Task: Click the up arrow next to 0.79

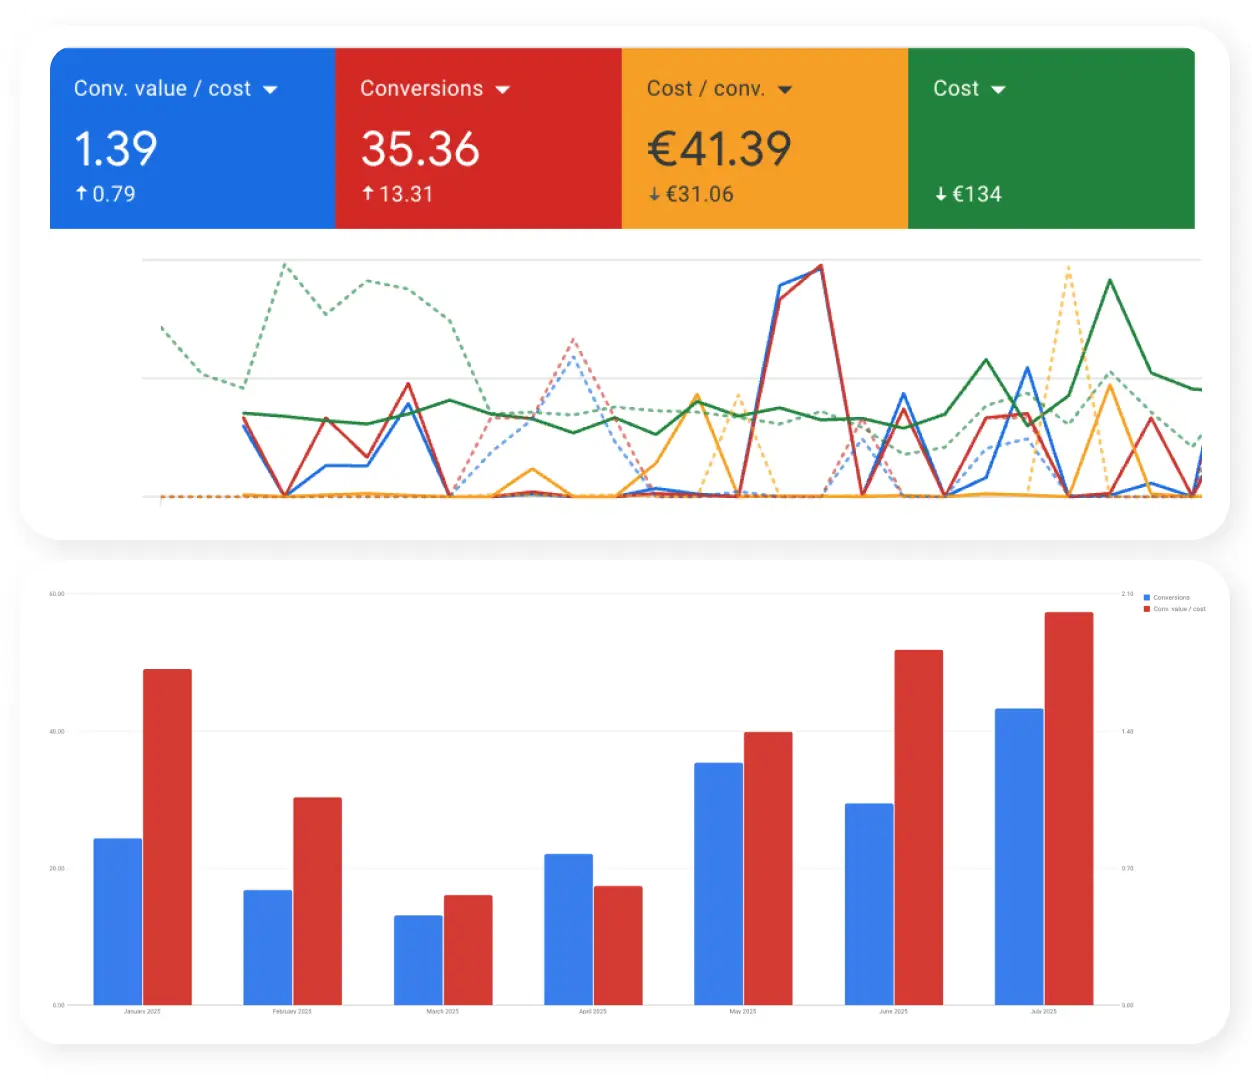Action: pyautogui.click(x=82, y=194)
